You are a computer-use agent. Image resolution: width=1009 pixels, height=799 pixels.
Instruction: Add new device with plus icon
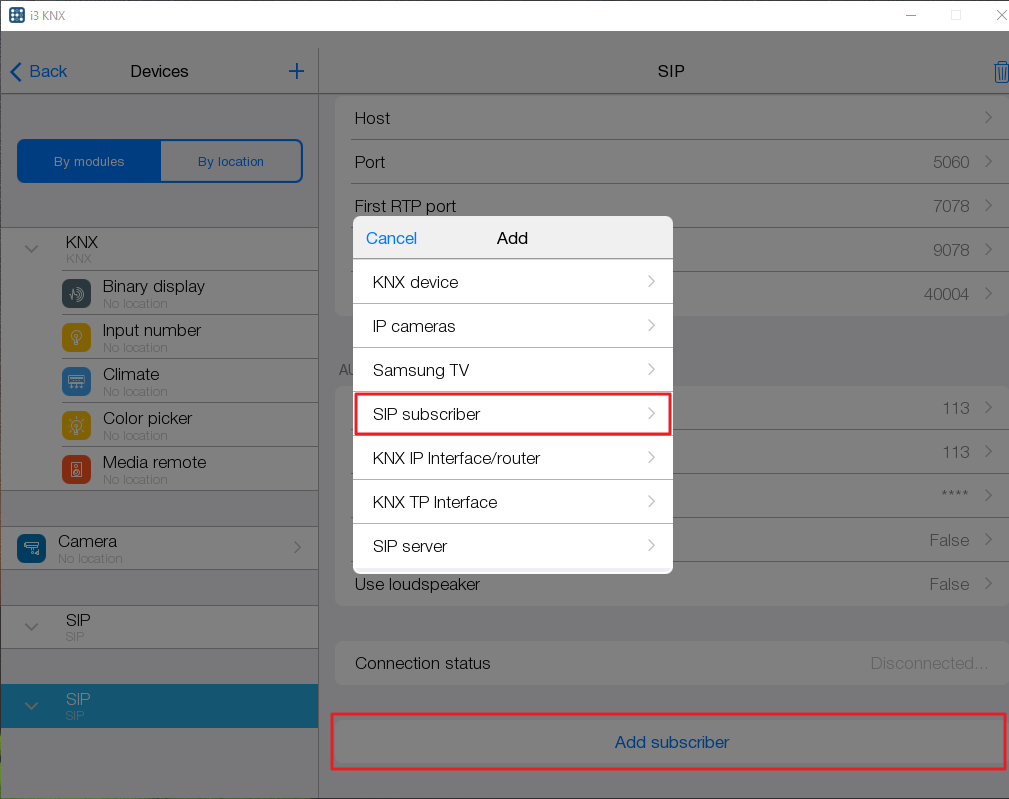pyautogui.click(x=296, y=71)
